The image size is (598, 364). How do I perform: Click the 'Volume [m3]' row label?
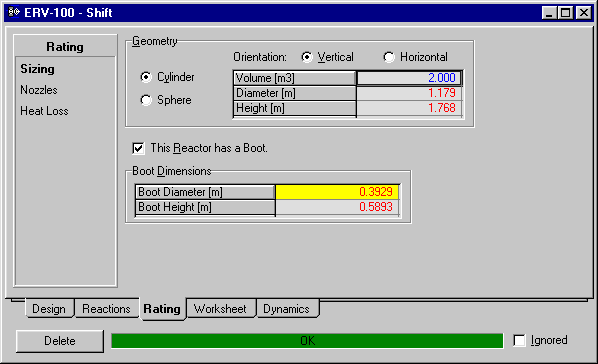[x=295, y=78]
